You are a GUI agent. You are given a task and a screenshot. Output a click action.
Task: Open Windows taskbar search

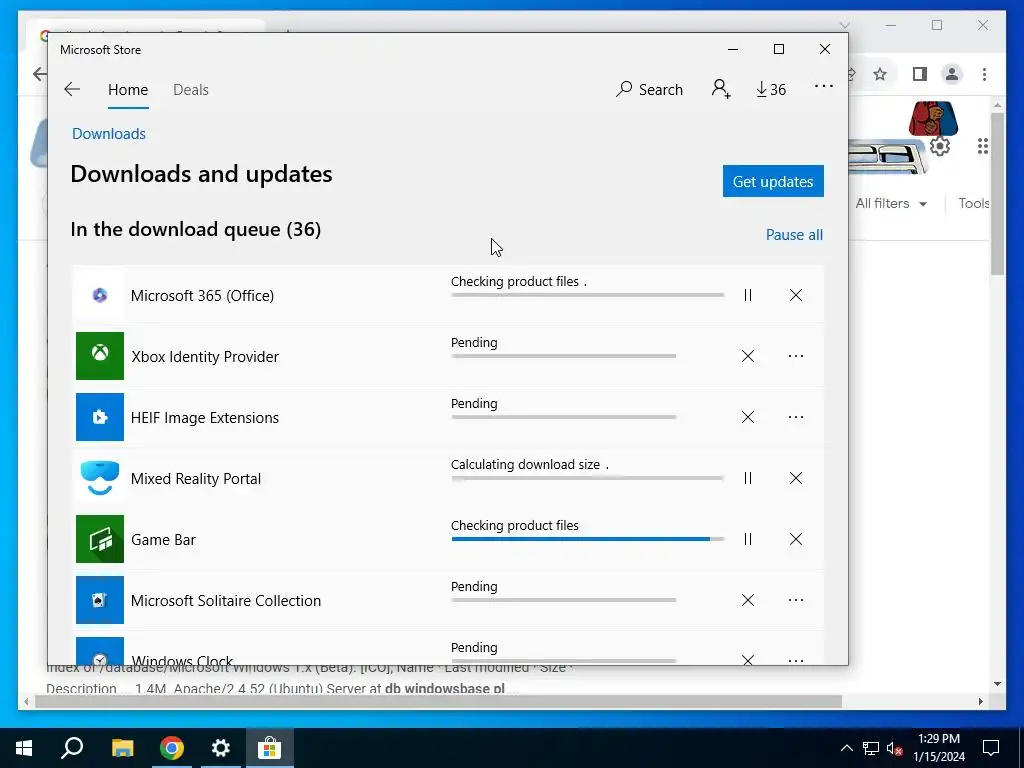[72, 748]
